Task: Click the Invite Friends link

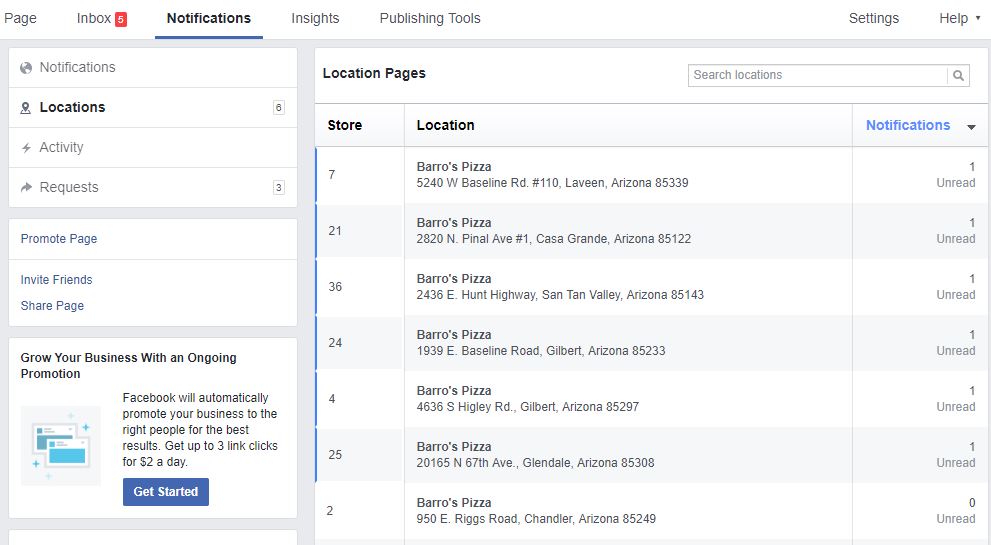Action: tap(56, 279)
